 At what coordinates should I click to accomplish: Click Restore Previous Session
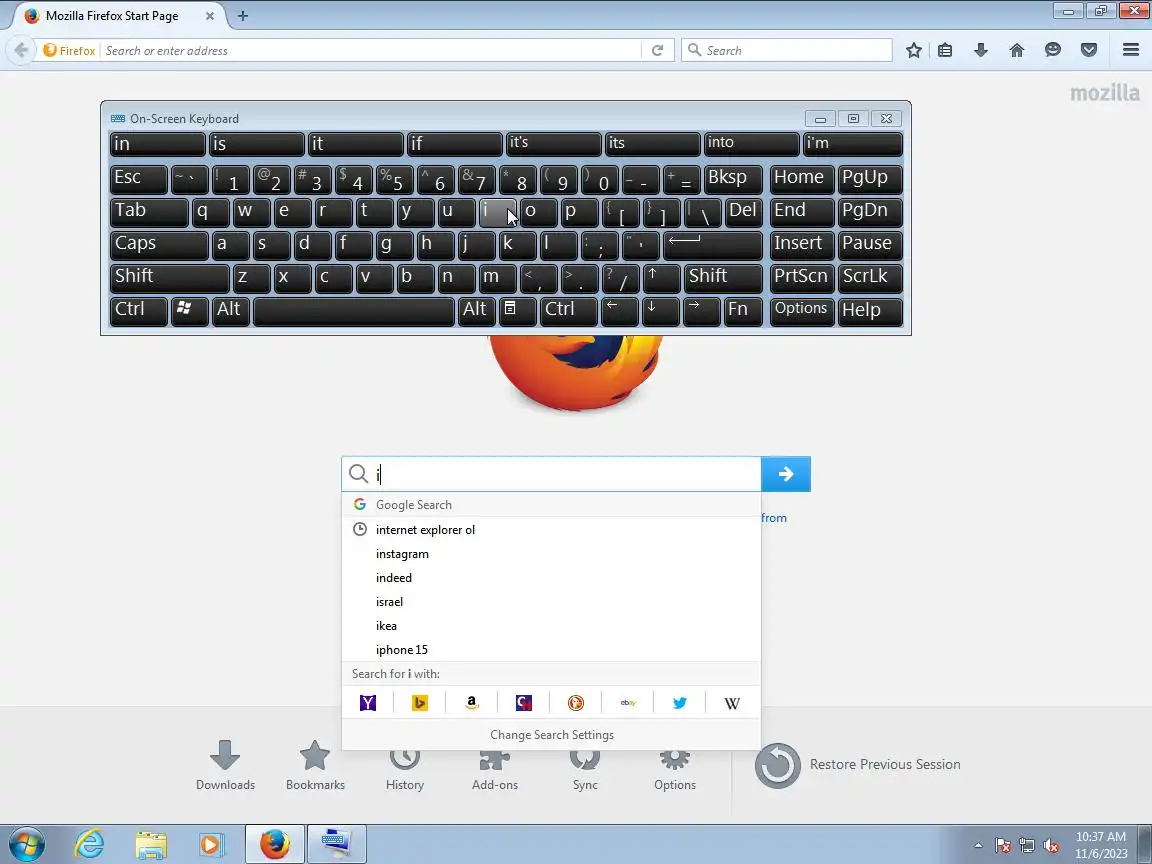click(857, 765)
